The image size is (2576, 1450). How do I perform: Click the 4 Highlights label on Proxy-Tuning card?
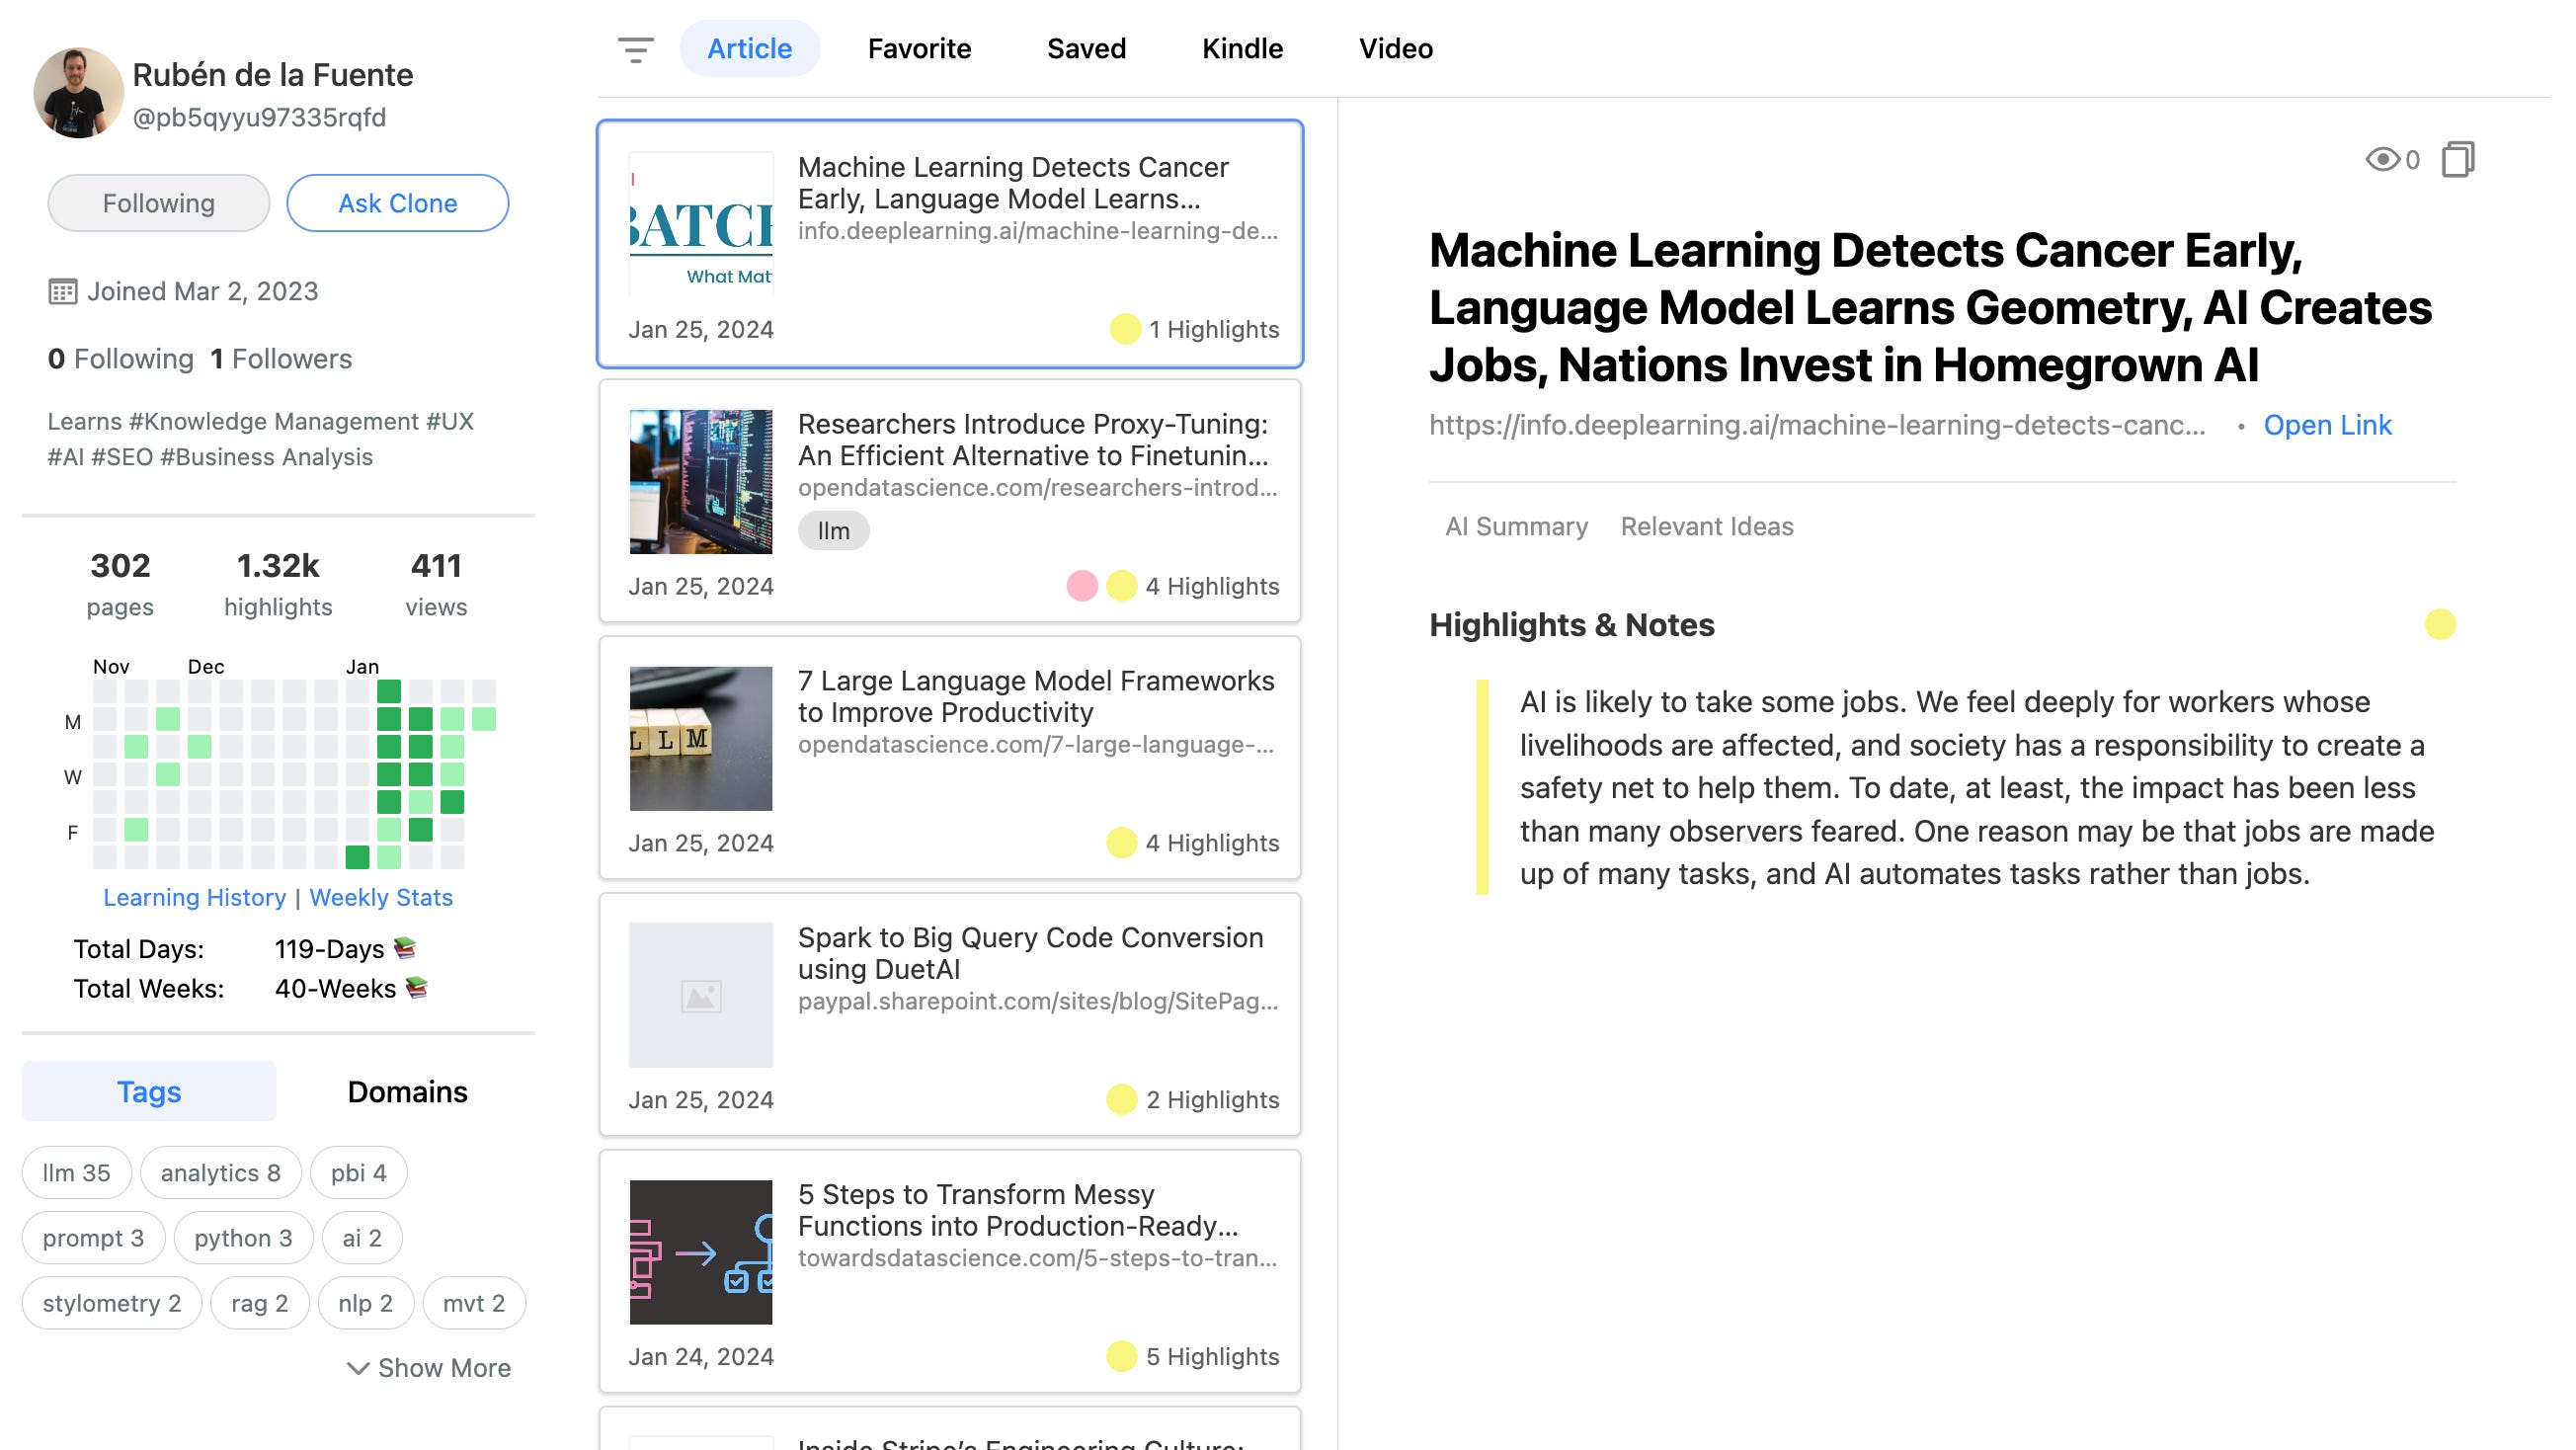point(1212,586)
